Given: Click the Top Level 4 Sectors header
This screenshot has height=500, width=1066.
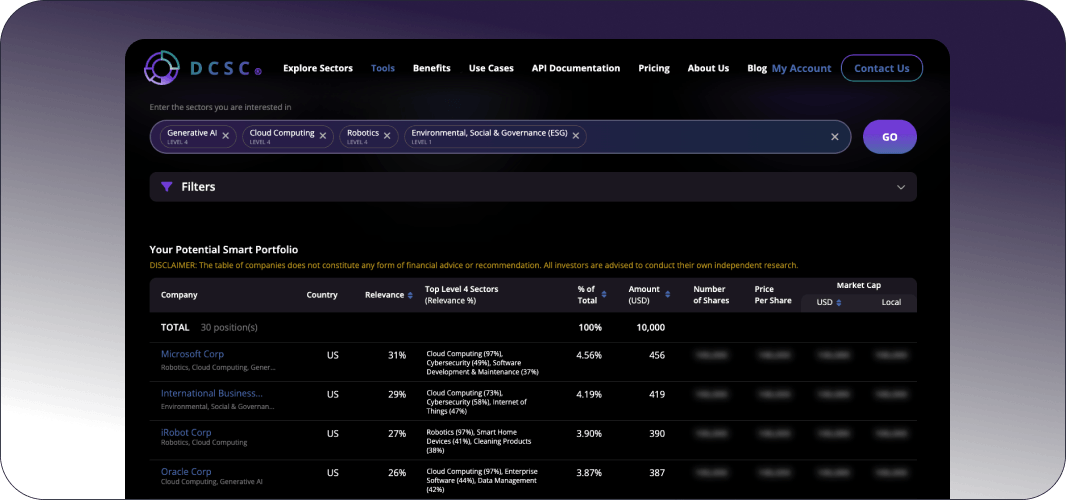Looking at the screenshot, I should [x=462, y=295].
